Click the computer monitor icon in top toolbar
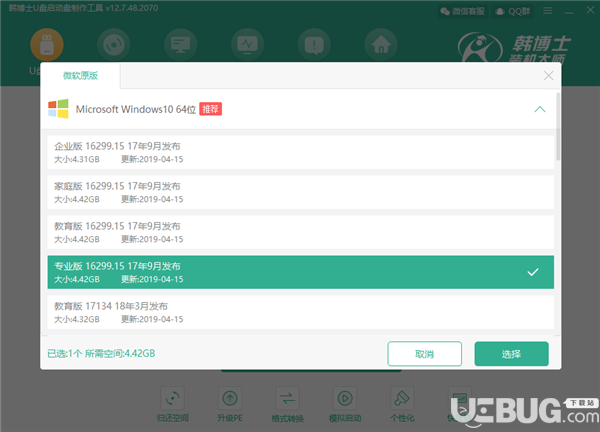This screenshot has width=600, height=432. pos(181,45)
